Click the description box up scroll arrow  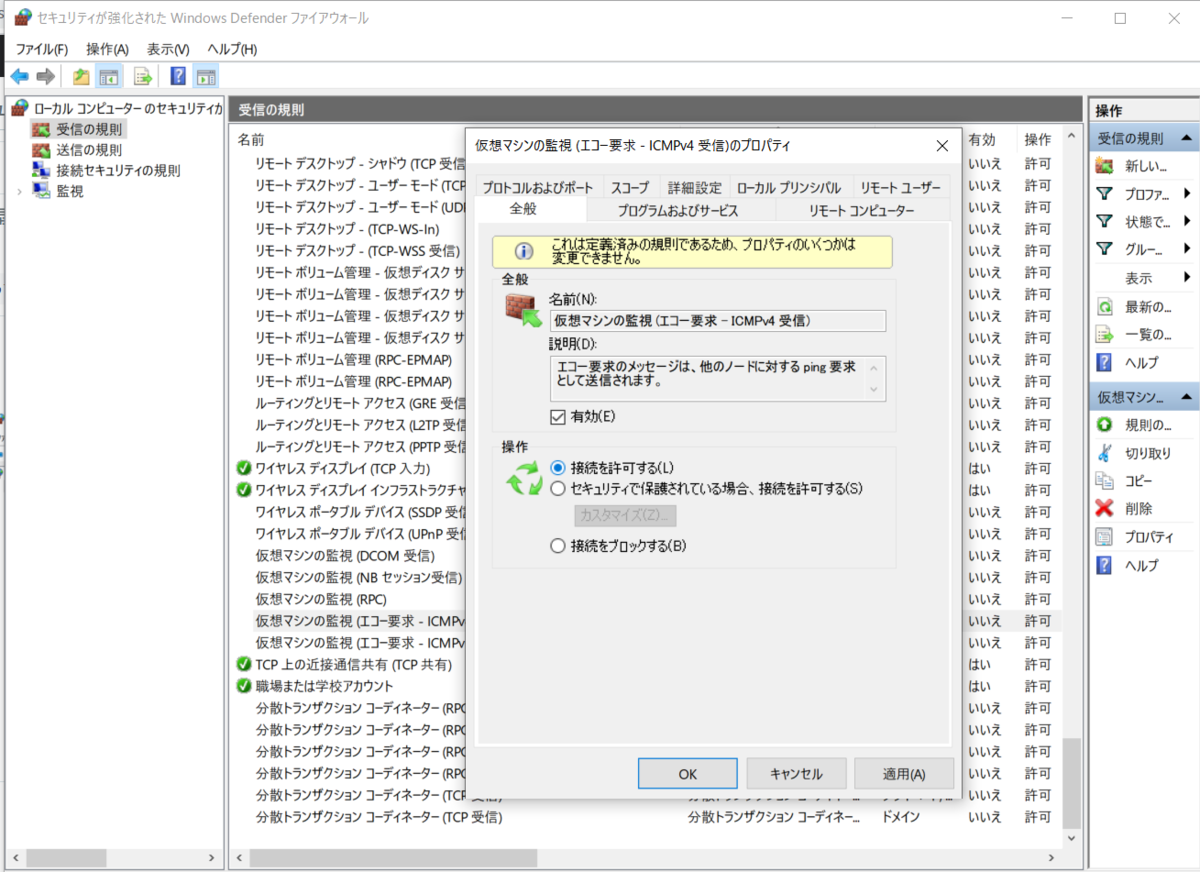tap(875, 366)
